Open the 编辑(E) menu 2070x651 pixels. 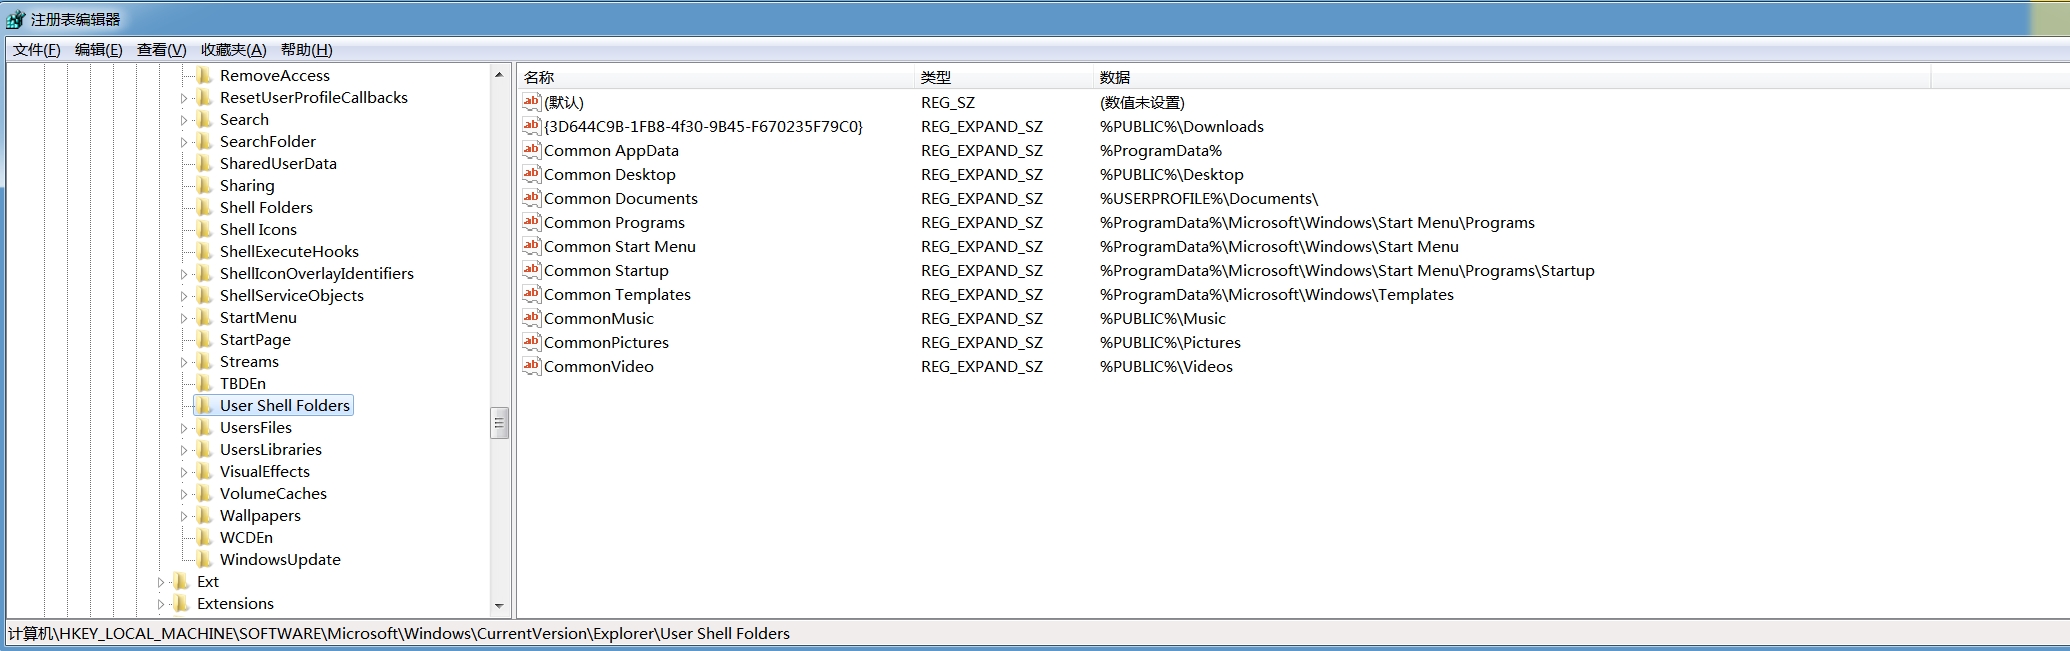click(x=99, y=50)
